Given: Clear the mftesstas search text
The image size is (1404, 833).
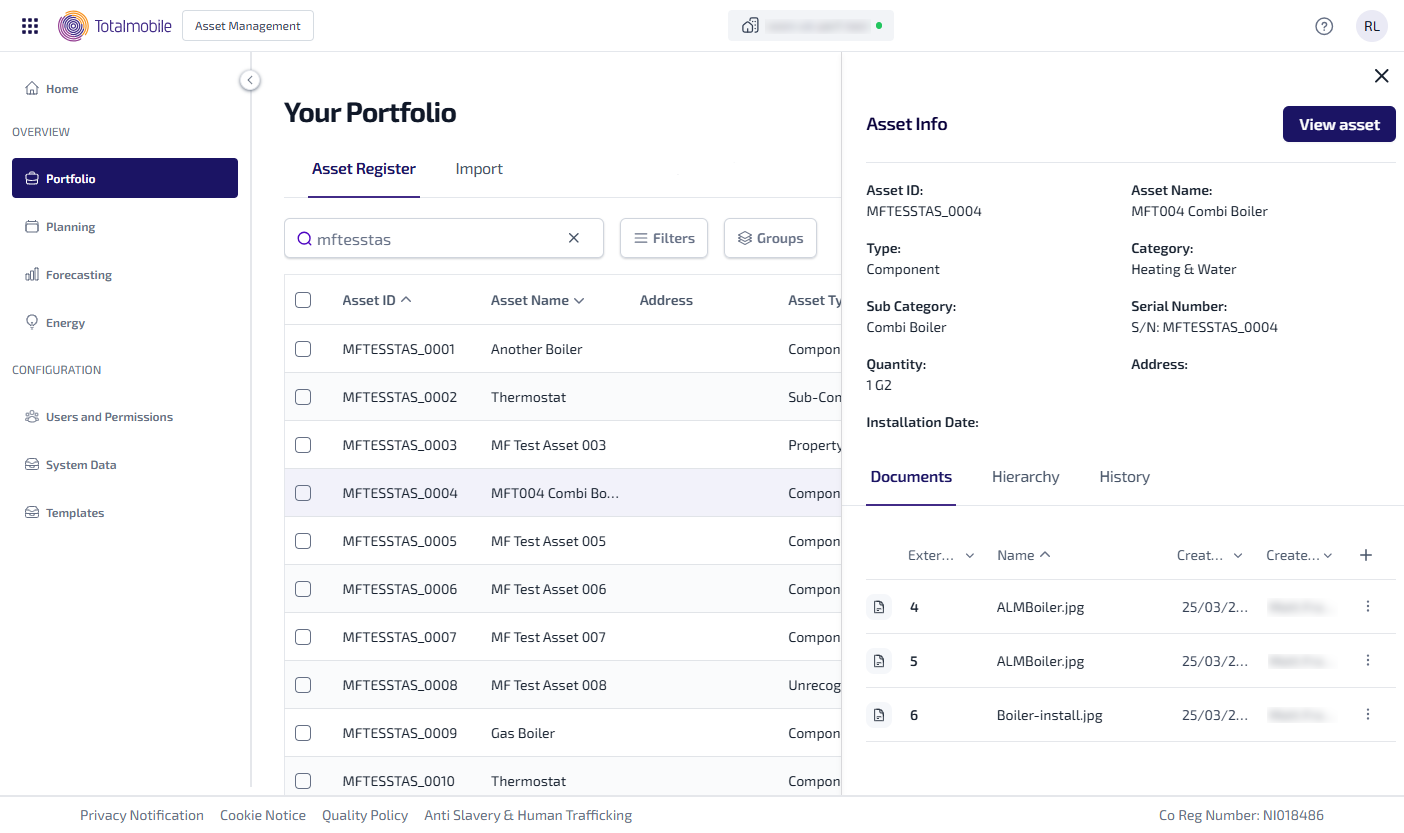Looking at the screenshot, I should 574,238.
